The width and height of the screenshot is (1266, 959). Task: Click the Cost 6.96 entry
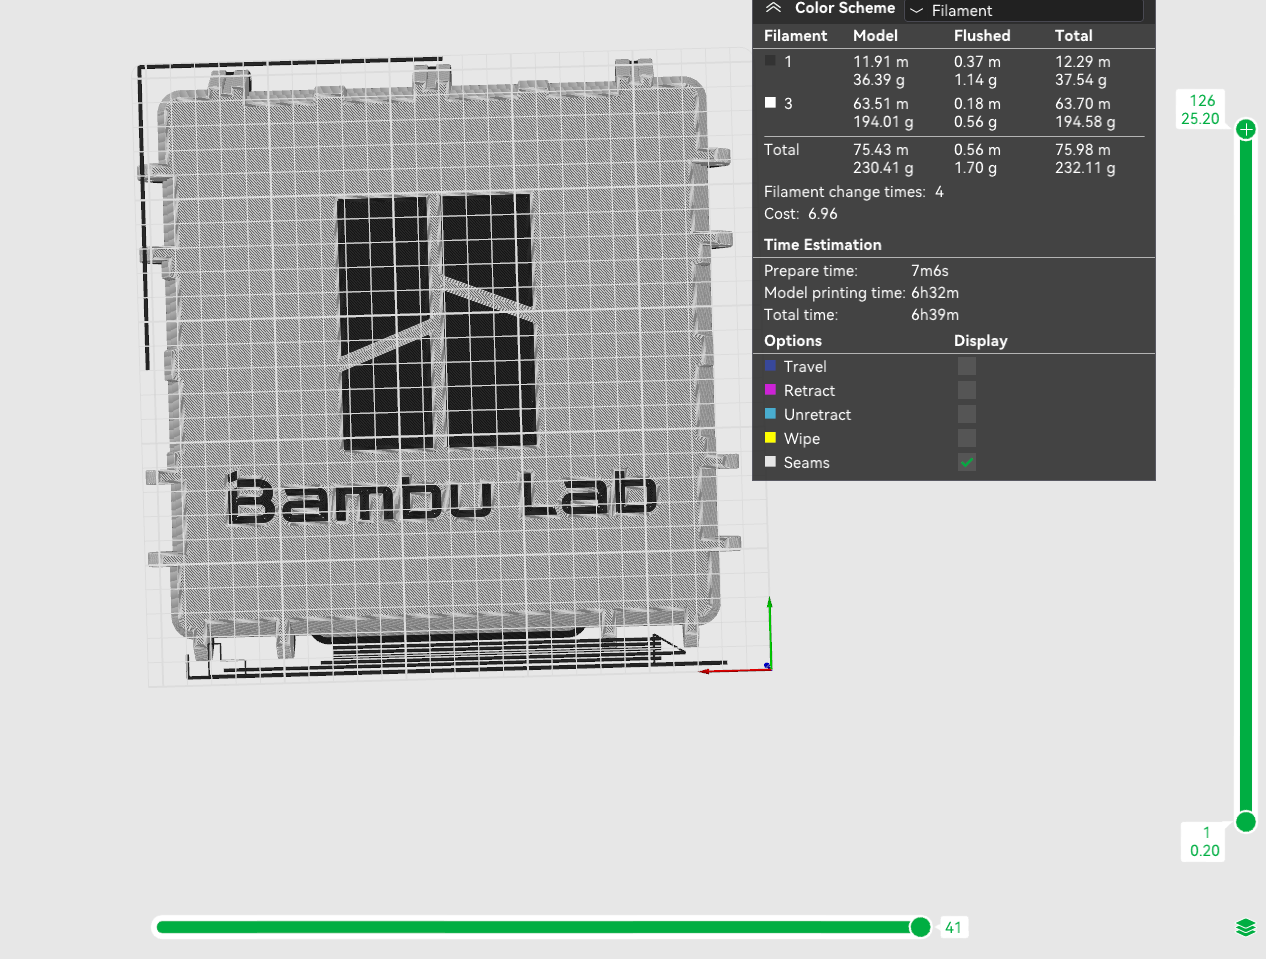(801, 213)
